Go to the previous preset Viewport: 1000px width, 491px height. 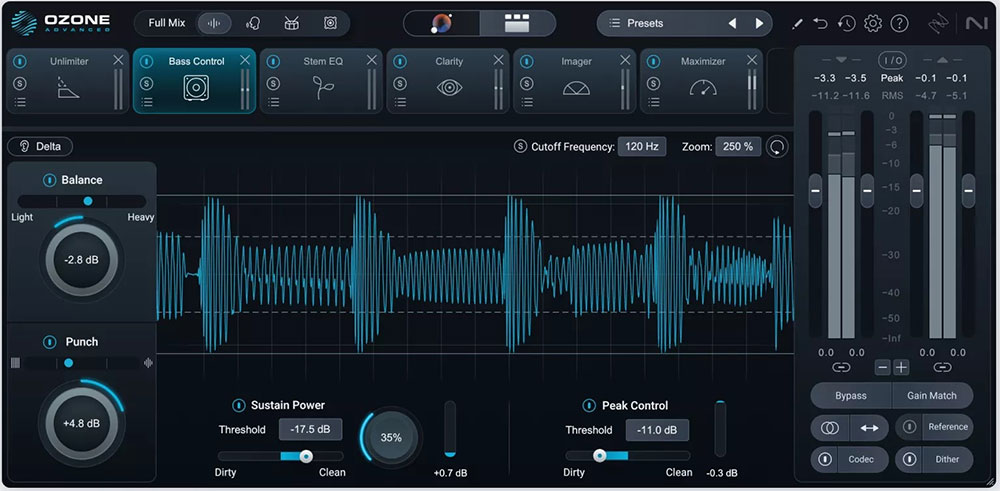click(x=732, y=24)
